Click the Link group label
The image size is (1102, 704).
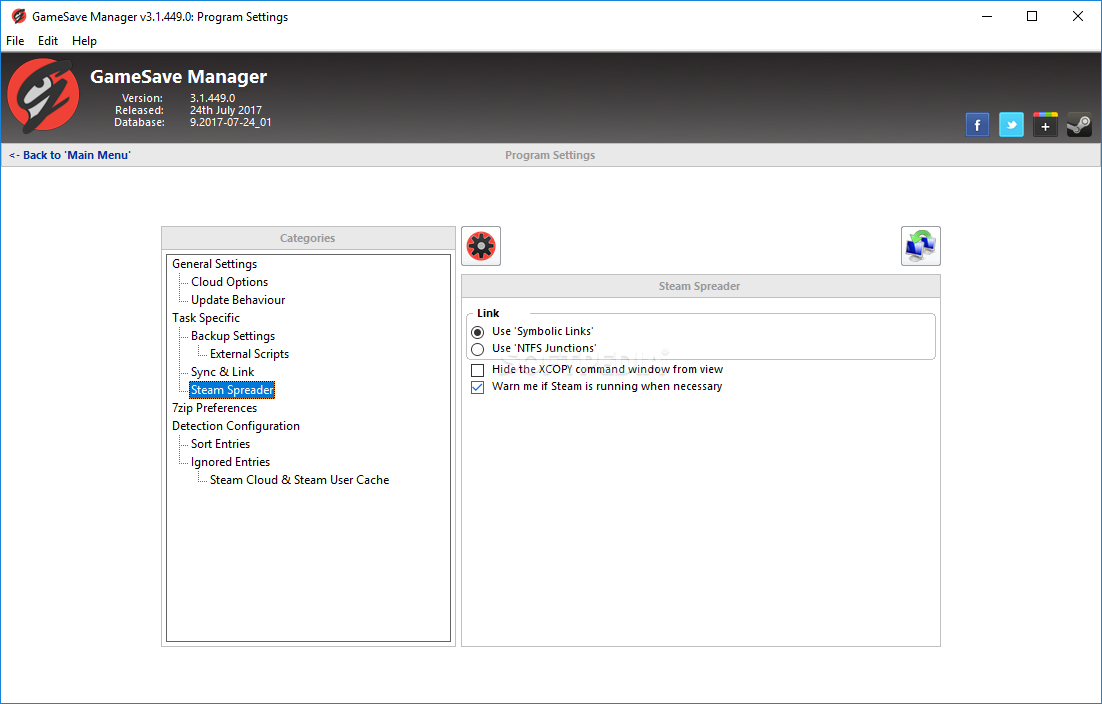pyautogui.click(x=488, y=313)
